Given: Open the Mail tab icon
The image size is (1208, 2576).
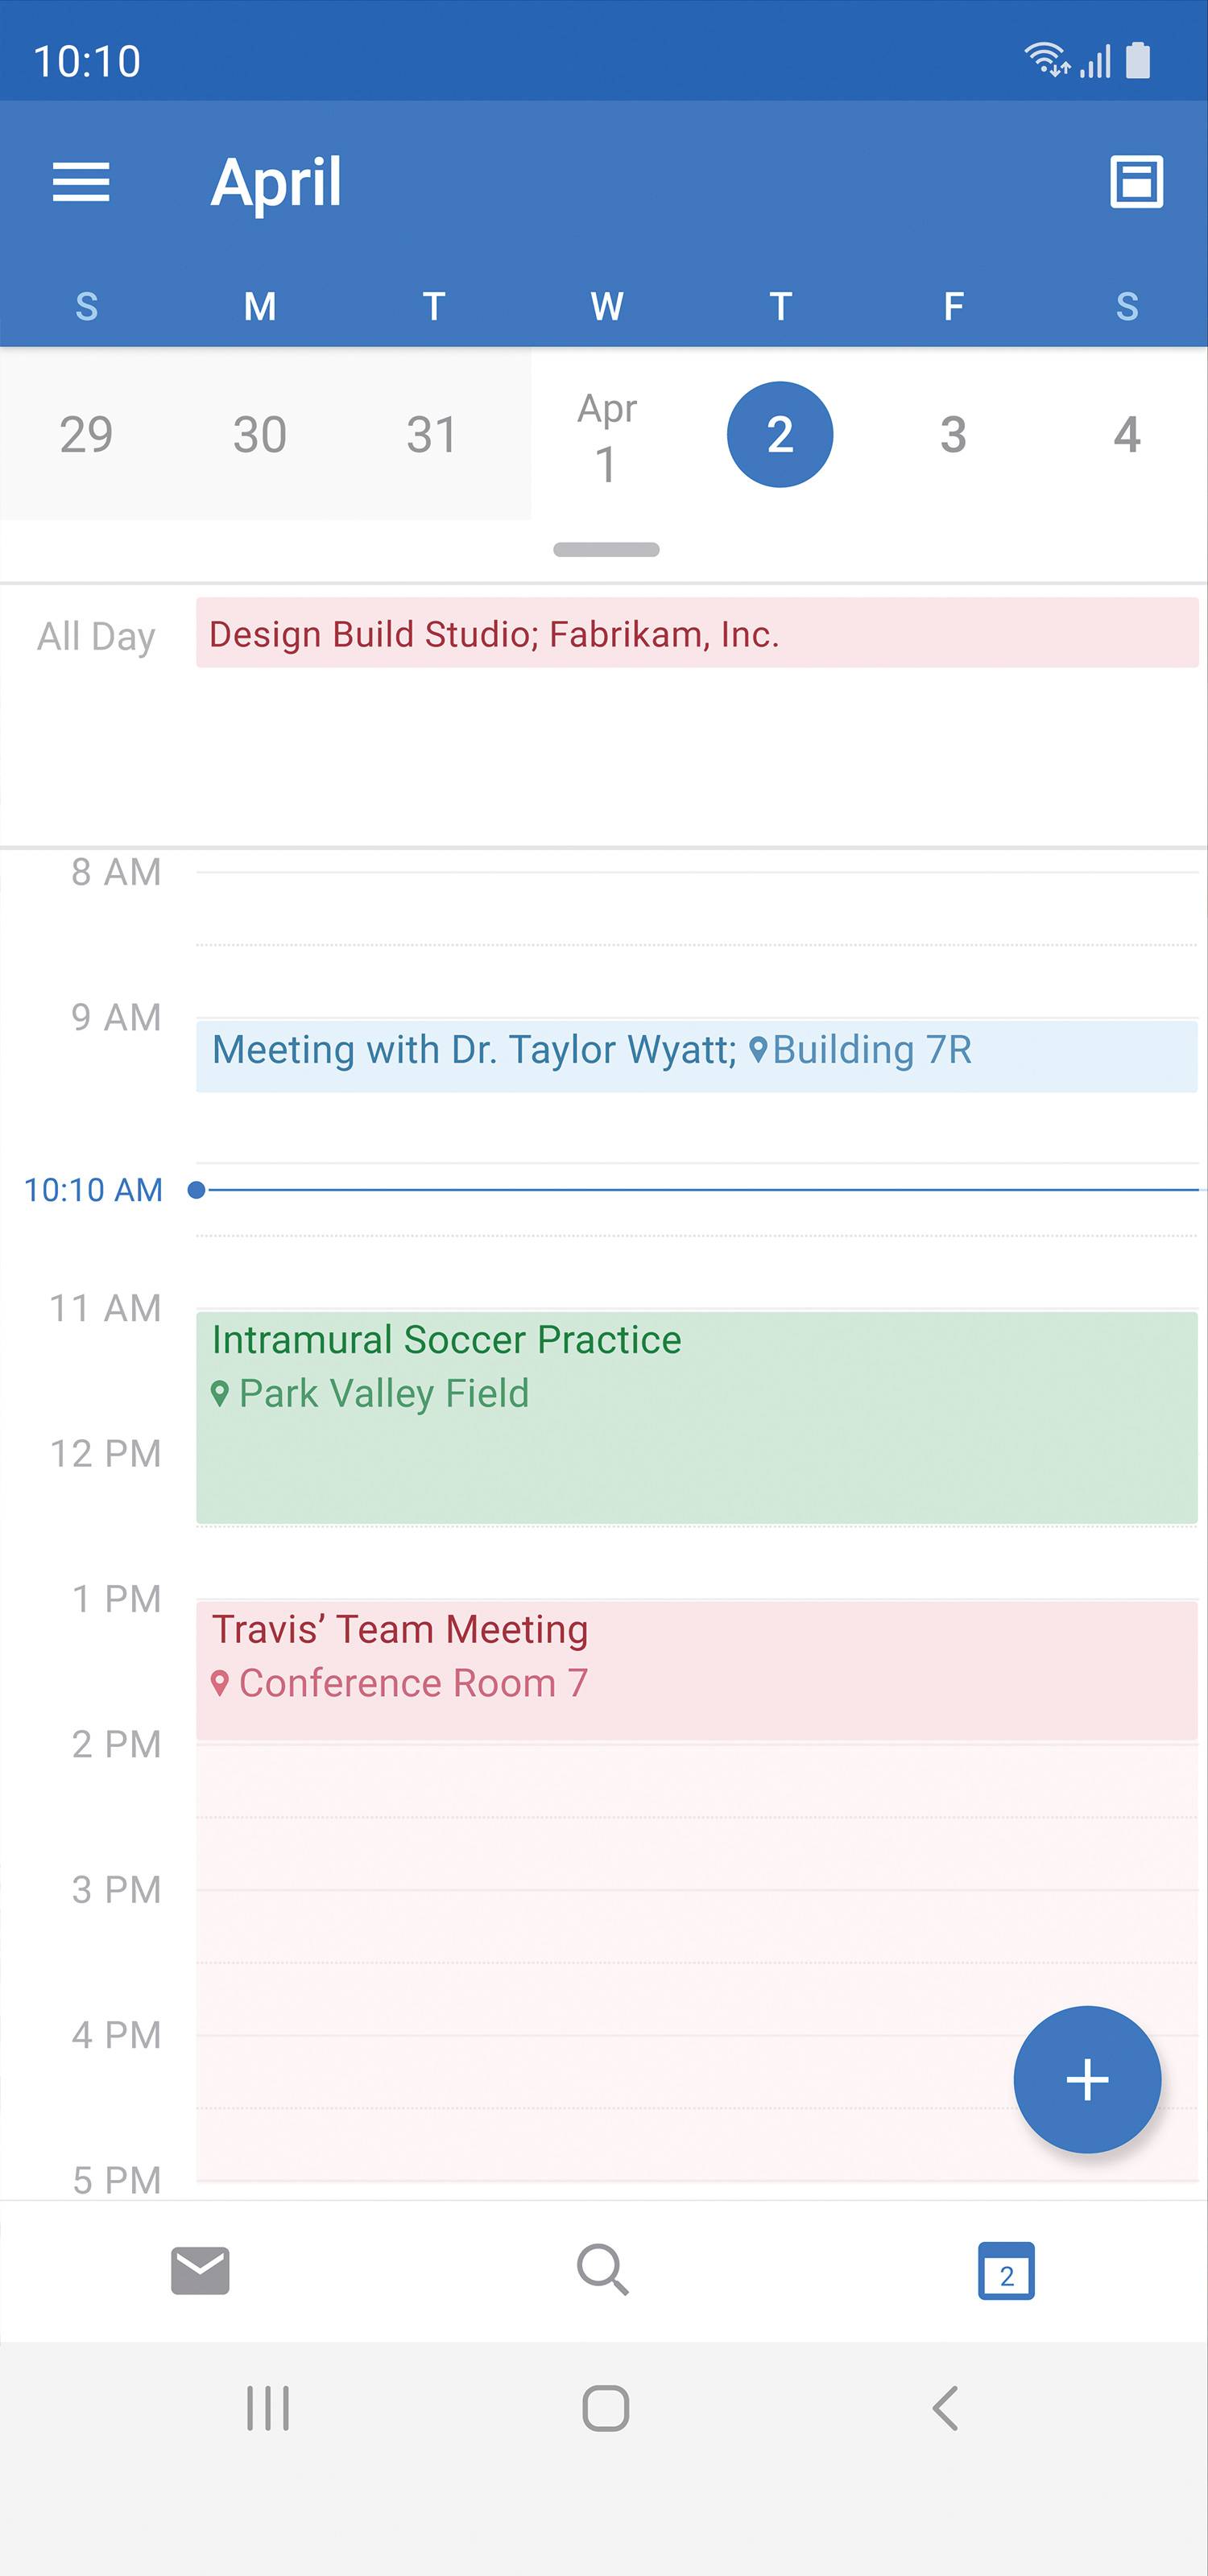Looking at the screenshot, I should tap(200, 2270).
